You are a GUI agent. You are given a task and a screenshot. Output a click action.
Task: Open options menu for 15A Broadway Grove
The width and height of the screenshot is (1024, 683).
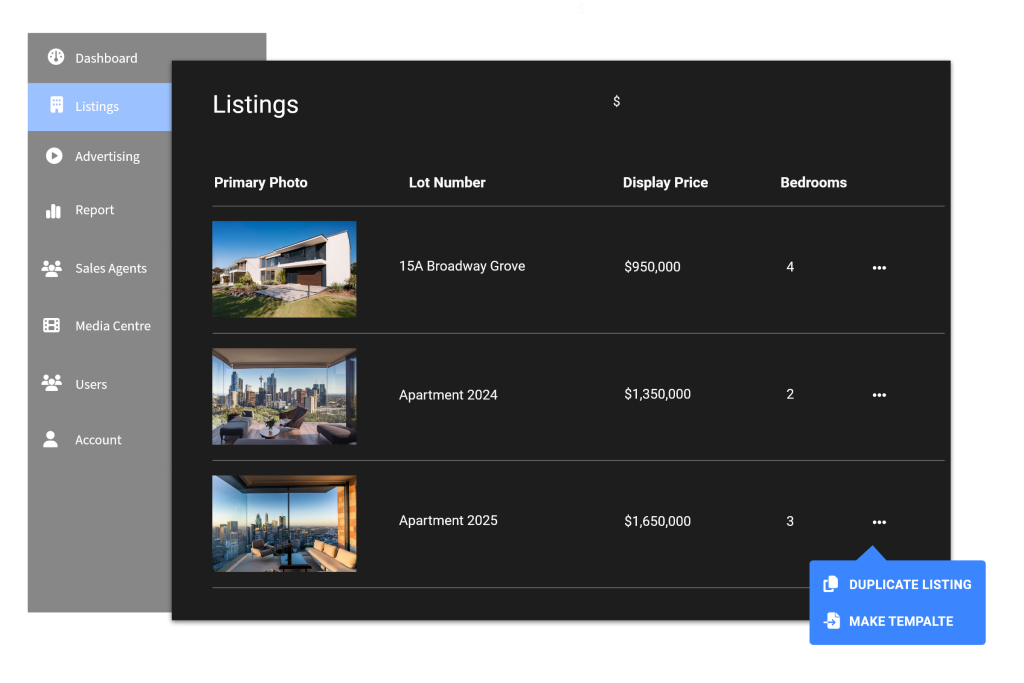pyautogui.click(x=879, y=268)
